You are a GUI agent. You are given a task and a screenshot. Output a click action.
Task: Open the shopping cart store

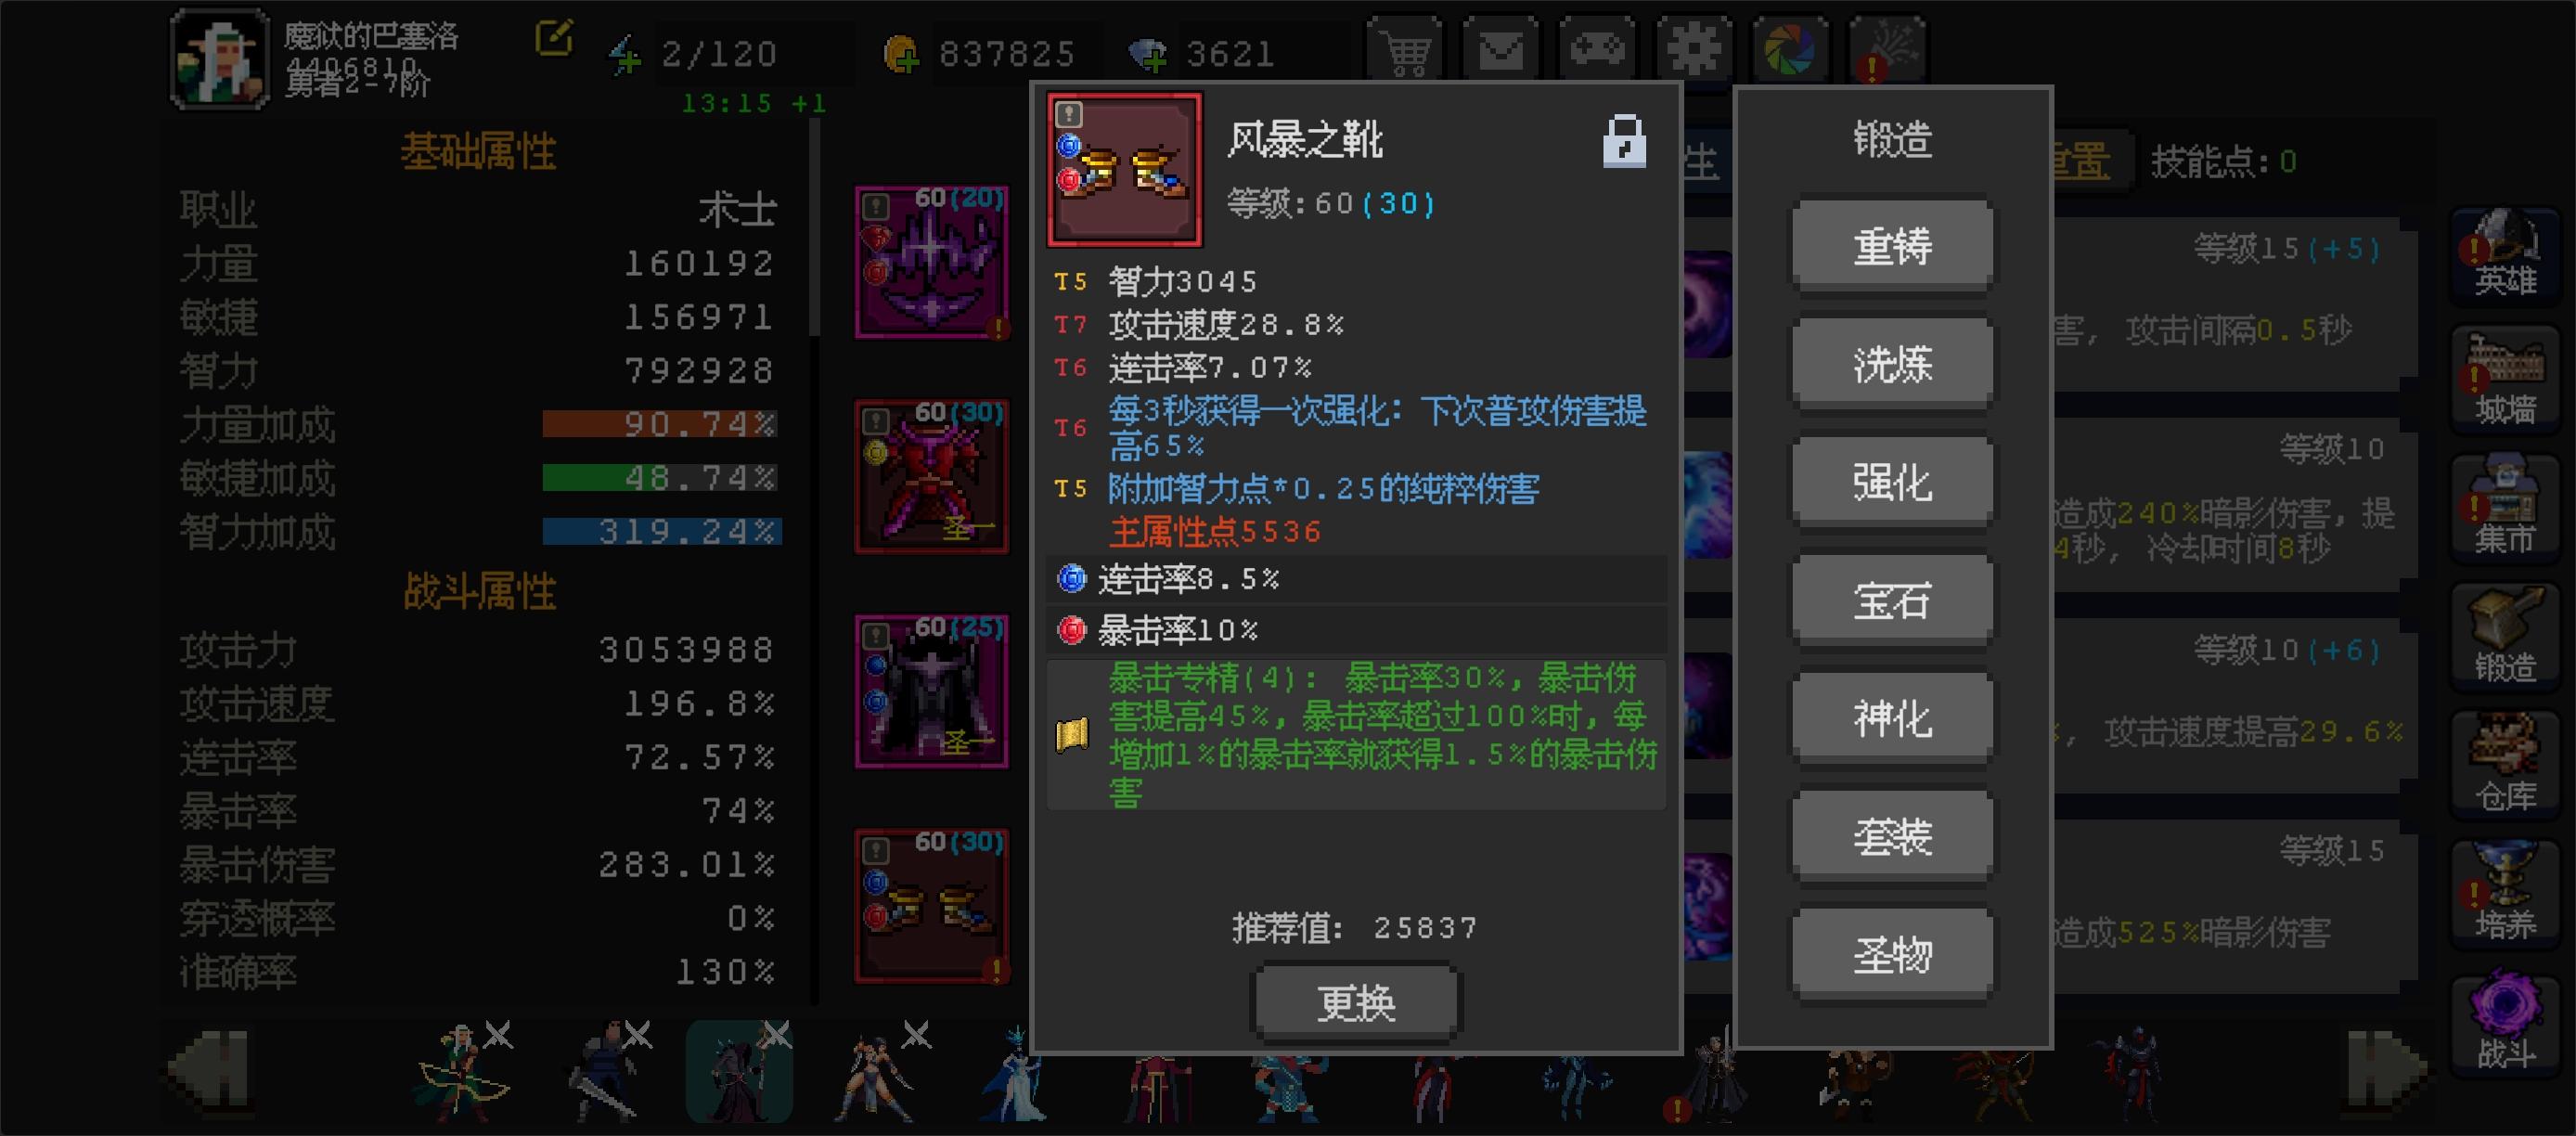tap(1404, 48)
